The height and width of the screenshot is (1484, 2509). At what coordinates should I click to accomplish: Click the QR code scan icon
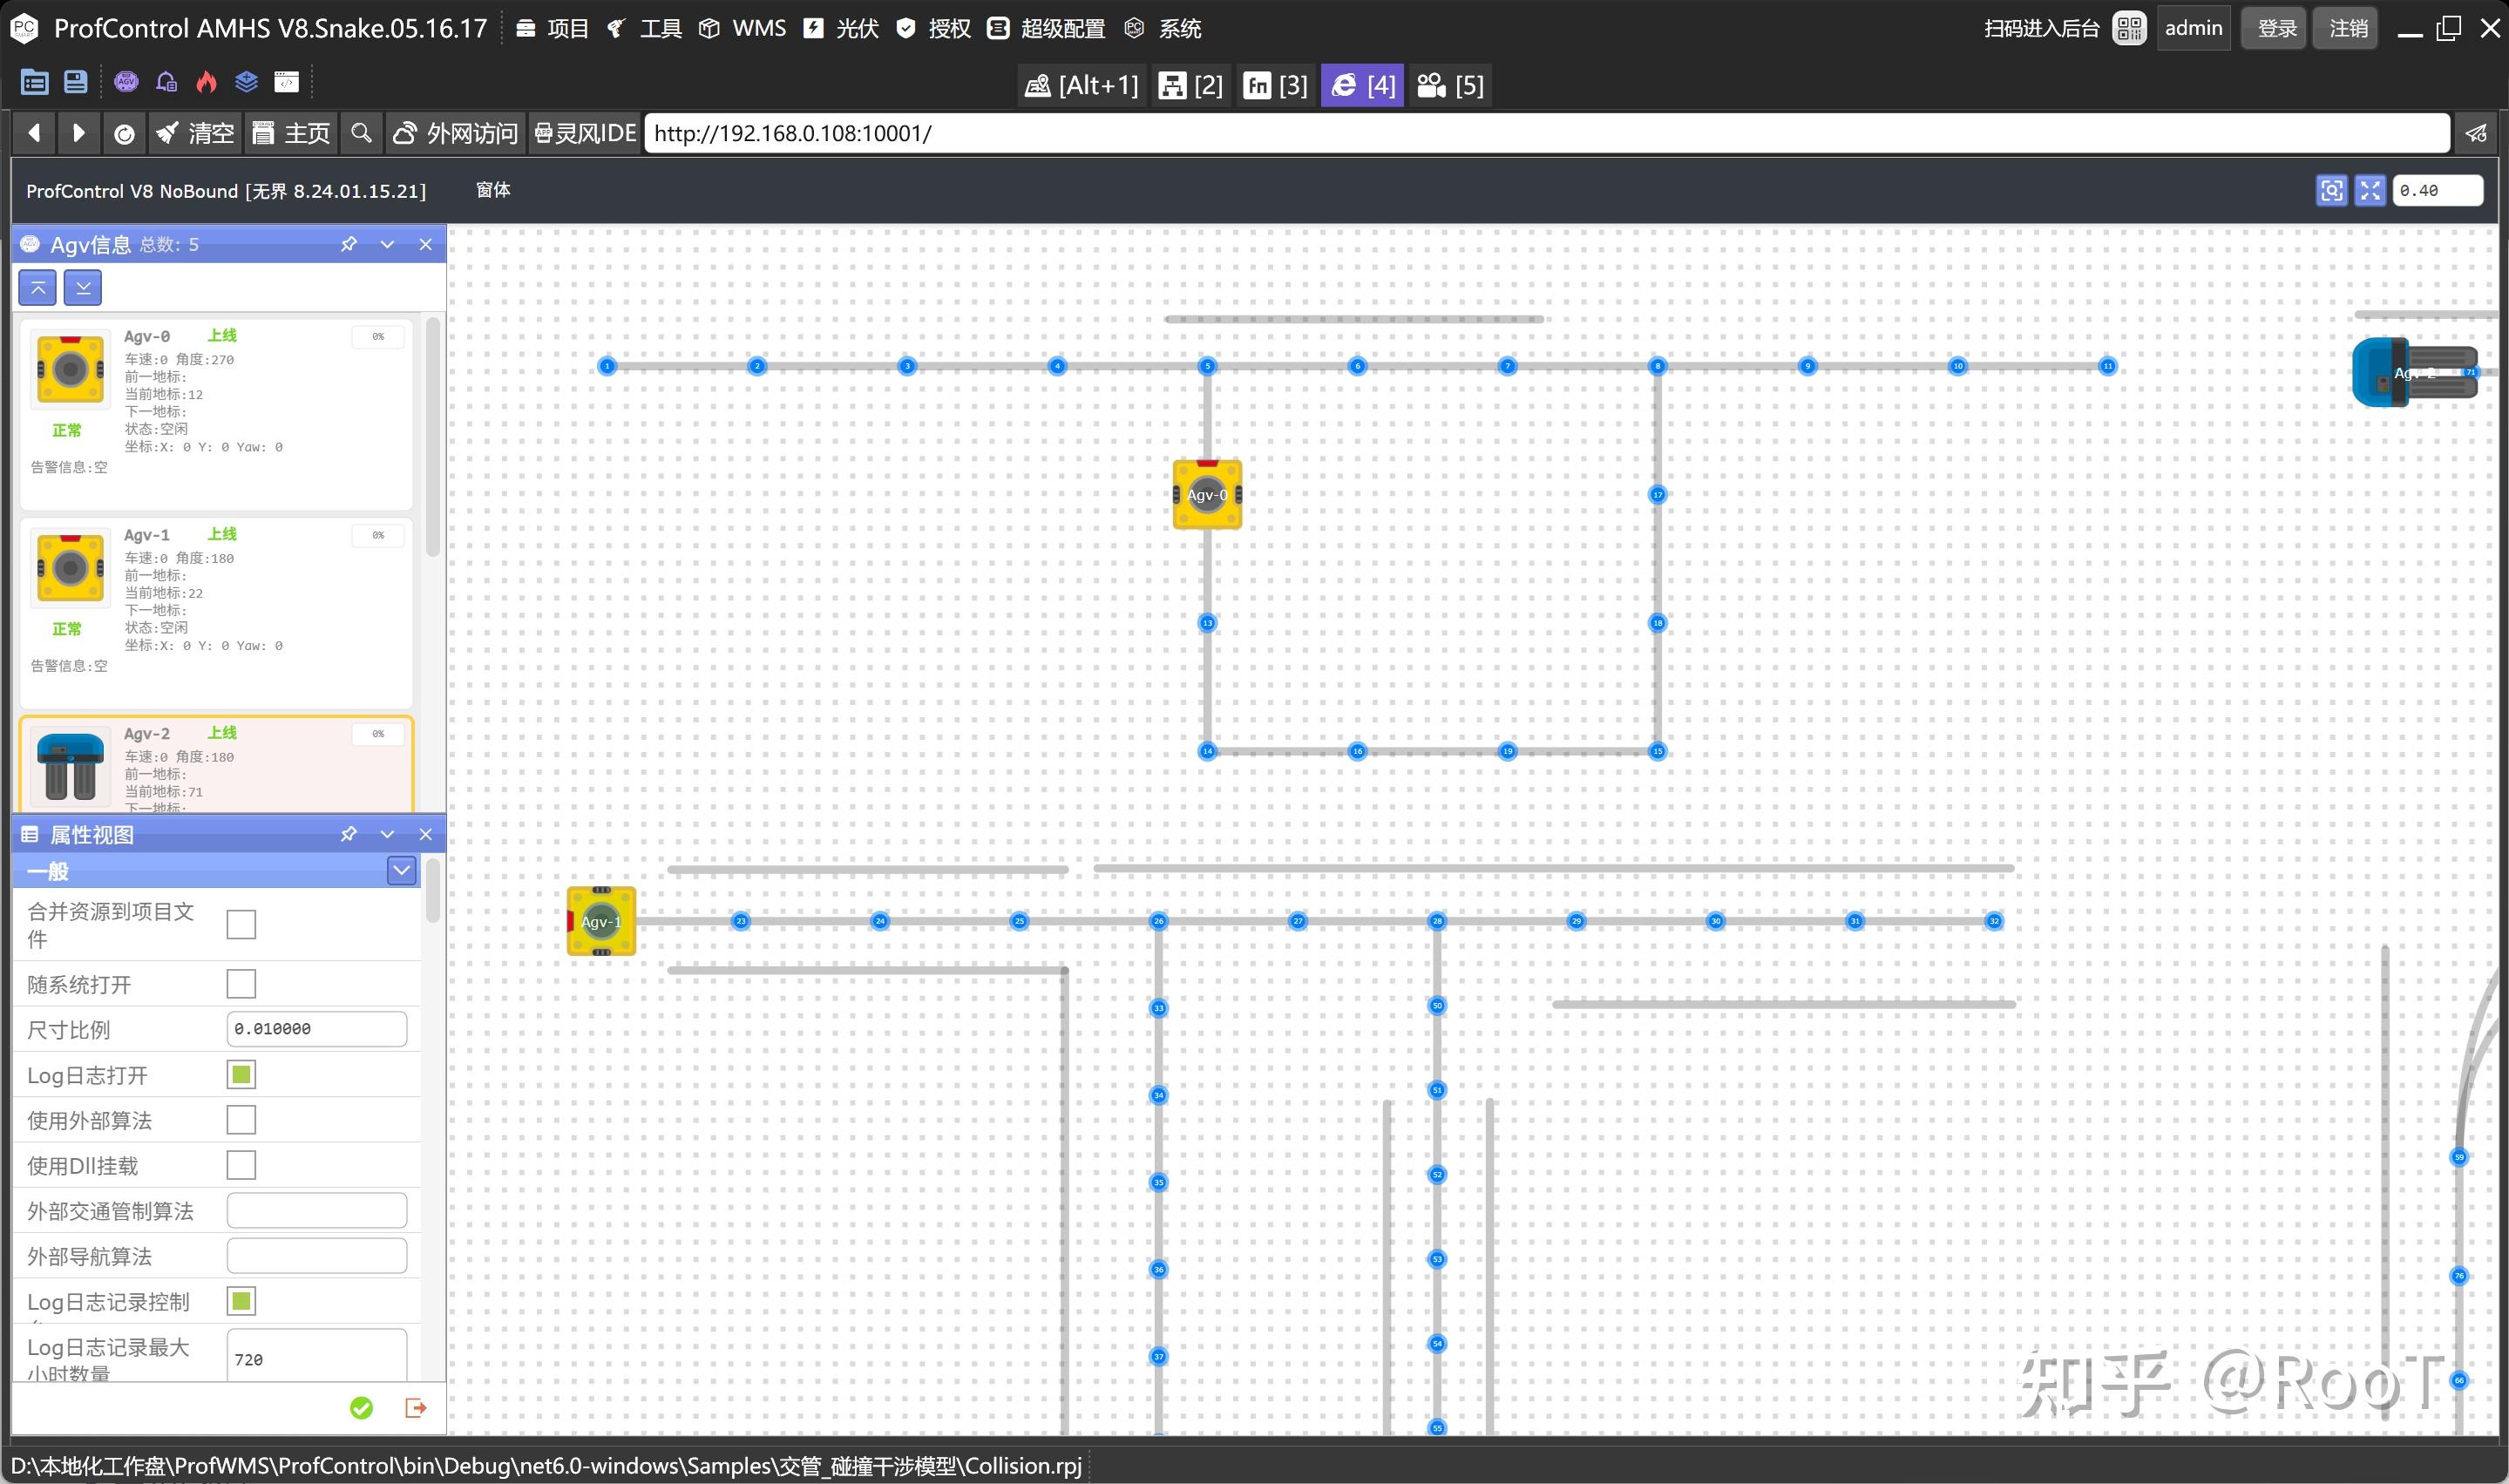[2128, 28]
